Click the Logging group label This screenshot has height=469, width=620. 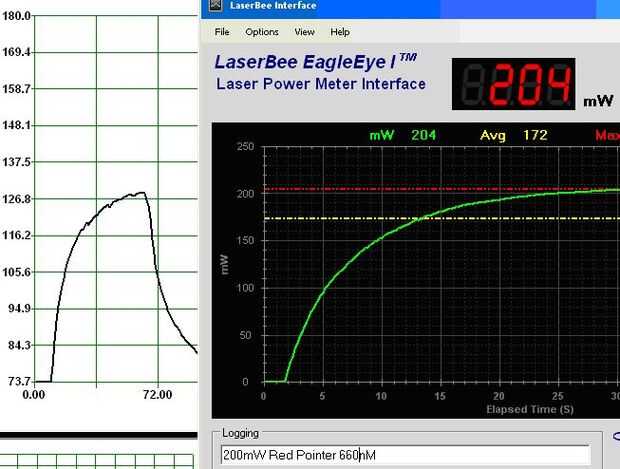coord(240,433)
